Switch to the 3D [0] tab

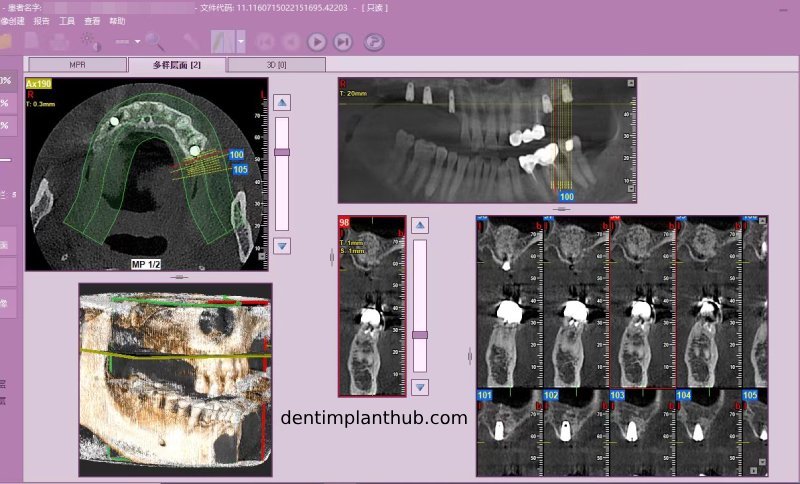click(x=276, y=65)
